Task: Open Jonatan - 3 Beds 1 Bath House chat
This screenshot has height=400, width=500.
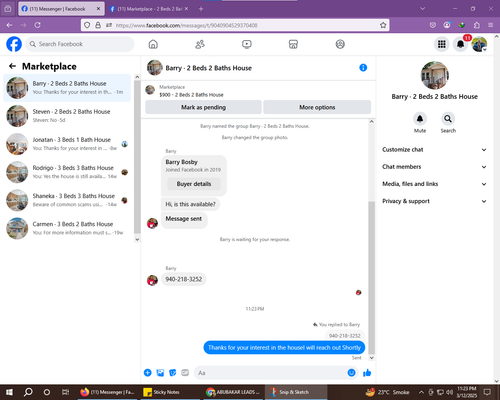Action: click(x=67, y=144)
